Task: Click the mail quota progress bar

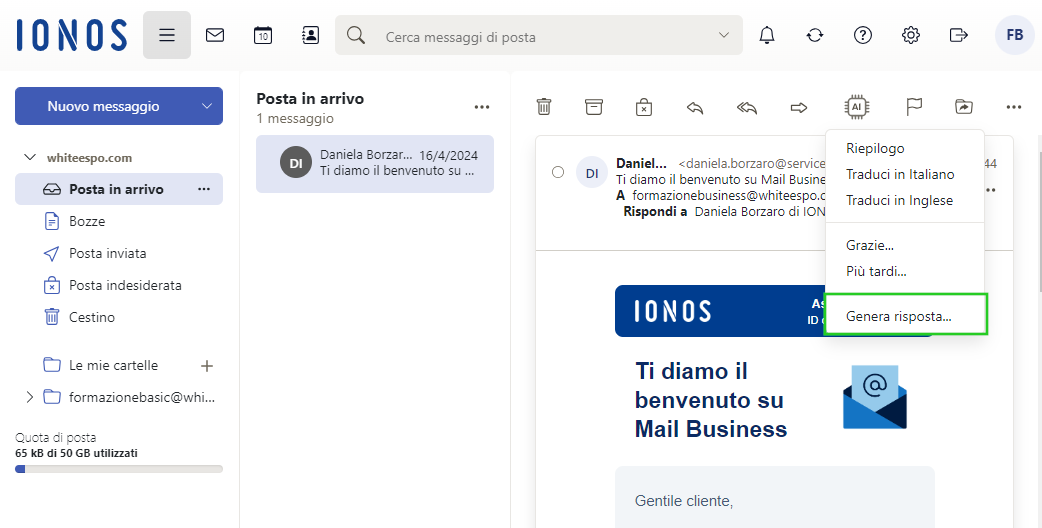Action: (x=119, y=469)
